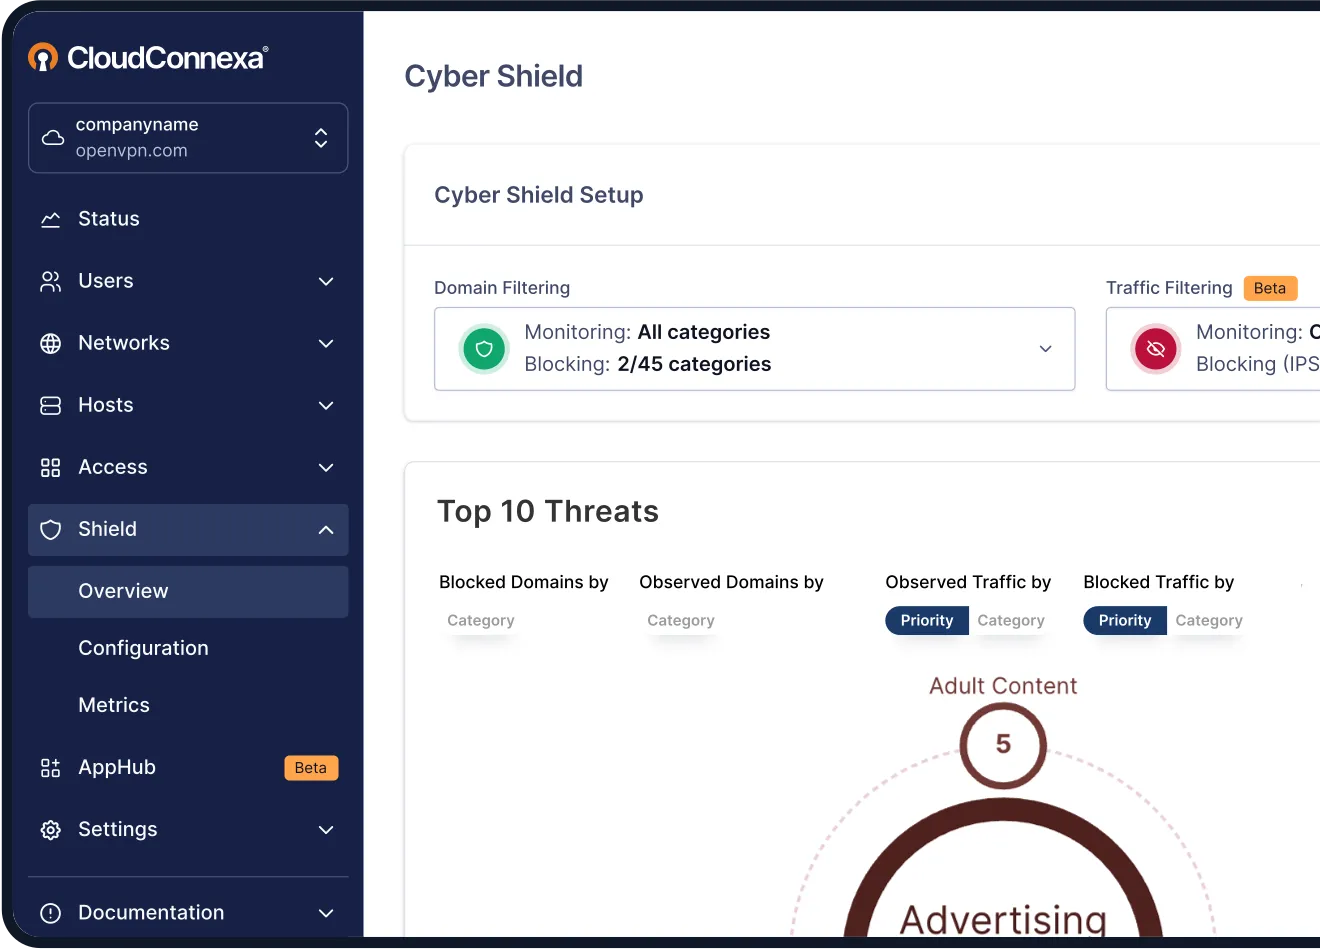Expand the Networks menu chevron
1320x950 pixels.
tap(326, 344)
